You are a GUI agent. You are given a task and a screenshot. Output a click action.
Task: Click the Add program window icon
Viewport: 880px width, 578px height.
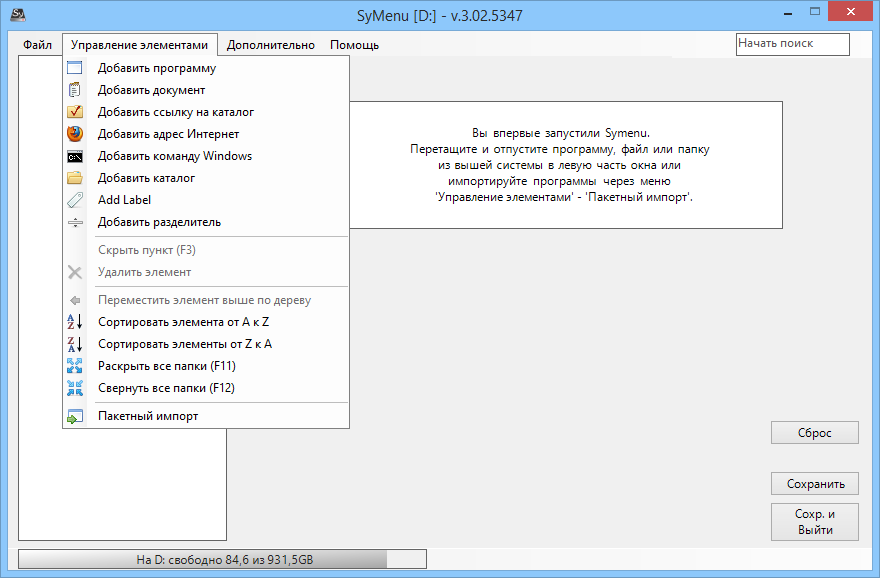(x=75, y=68)
